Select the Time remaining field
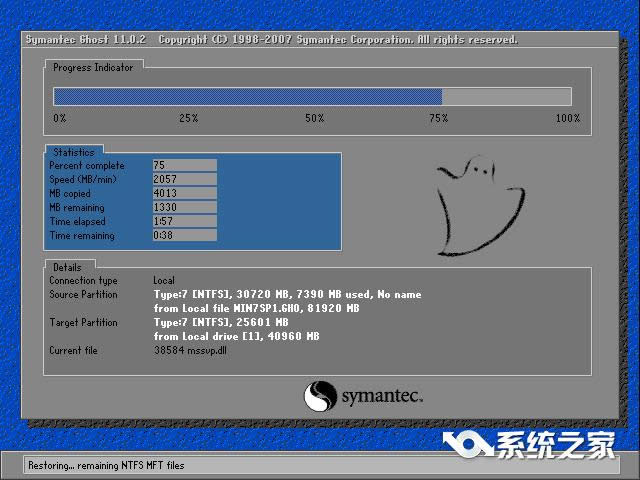Viewport: 640px width, 480px height. click(x=184, y=235)
